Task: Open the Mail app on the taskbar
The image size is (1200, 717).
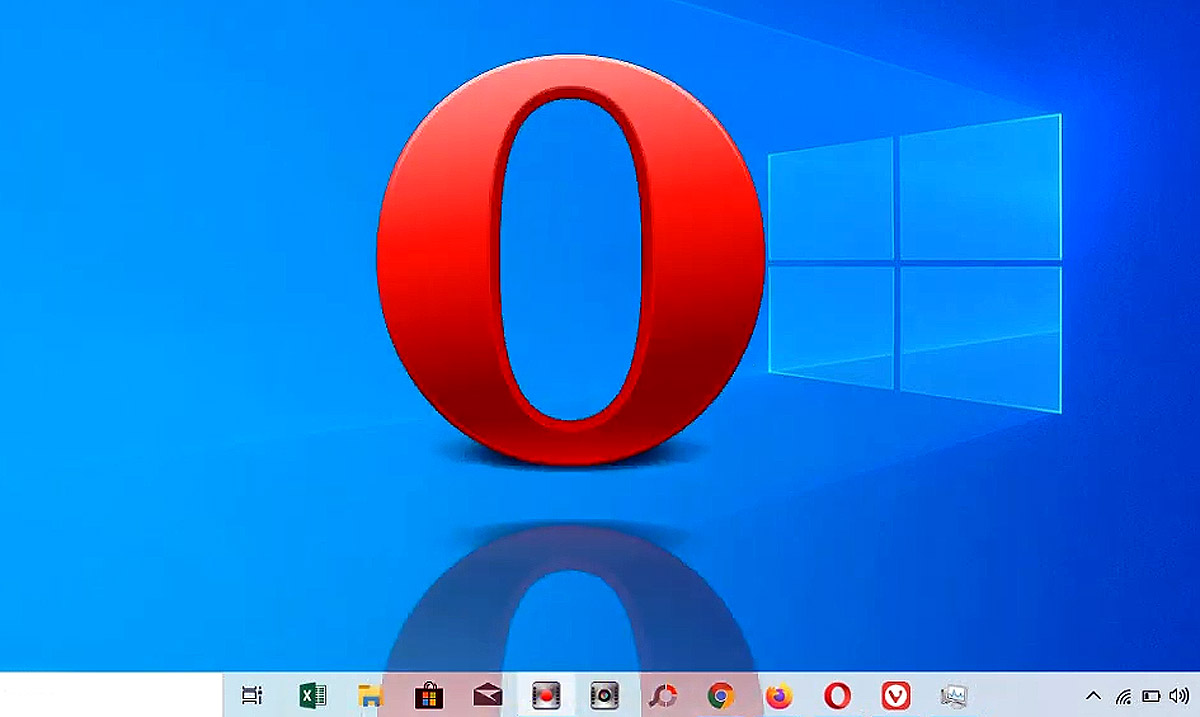Action: pos(488,695)
